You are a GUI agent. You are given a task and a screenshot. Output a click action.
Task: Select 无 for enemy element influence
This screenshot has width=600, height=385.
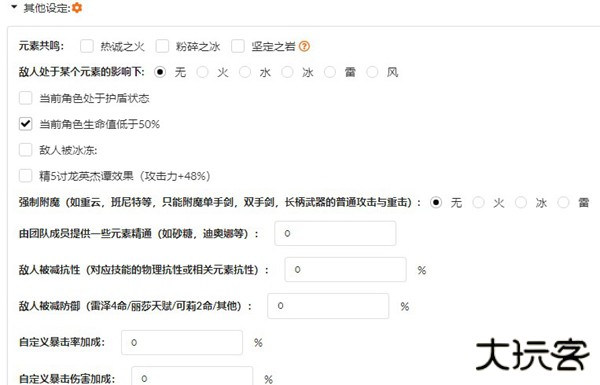(x=160, y=72)
